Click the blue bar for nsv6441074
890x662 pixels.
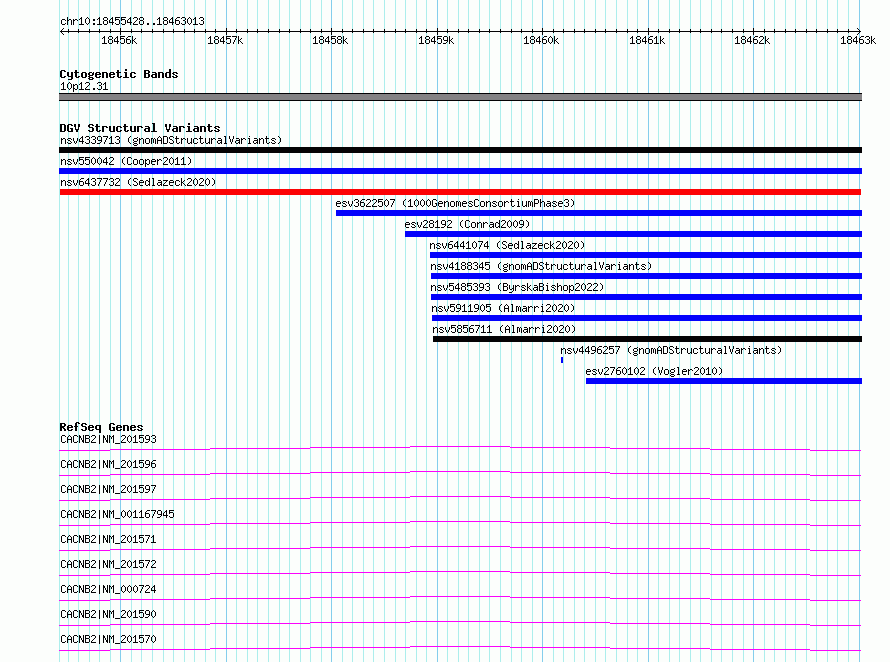click(x=646, y=255)
